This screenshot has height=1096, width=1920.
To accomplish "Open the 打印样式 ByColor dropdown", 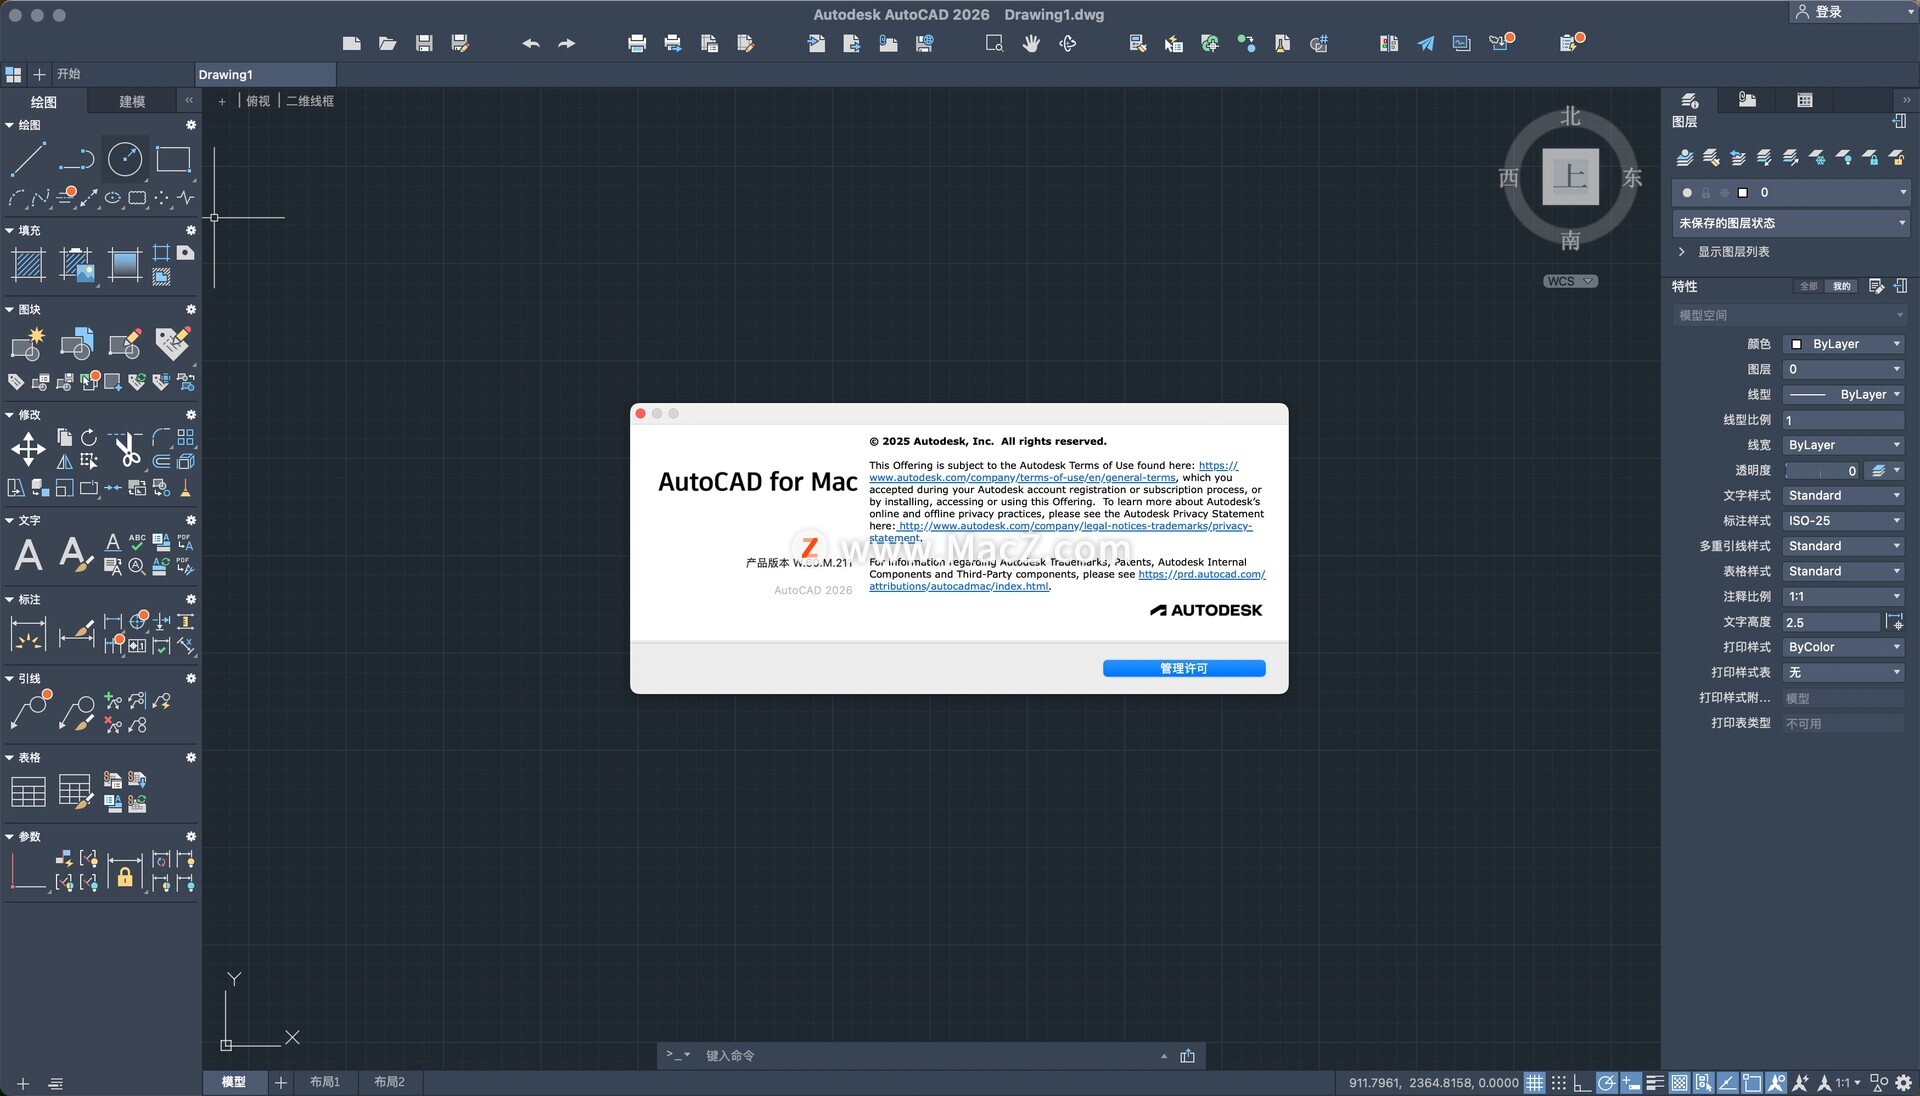I will pyautogui.click(x=1844, y=647).
